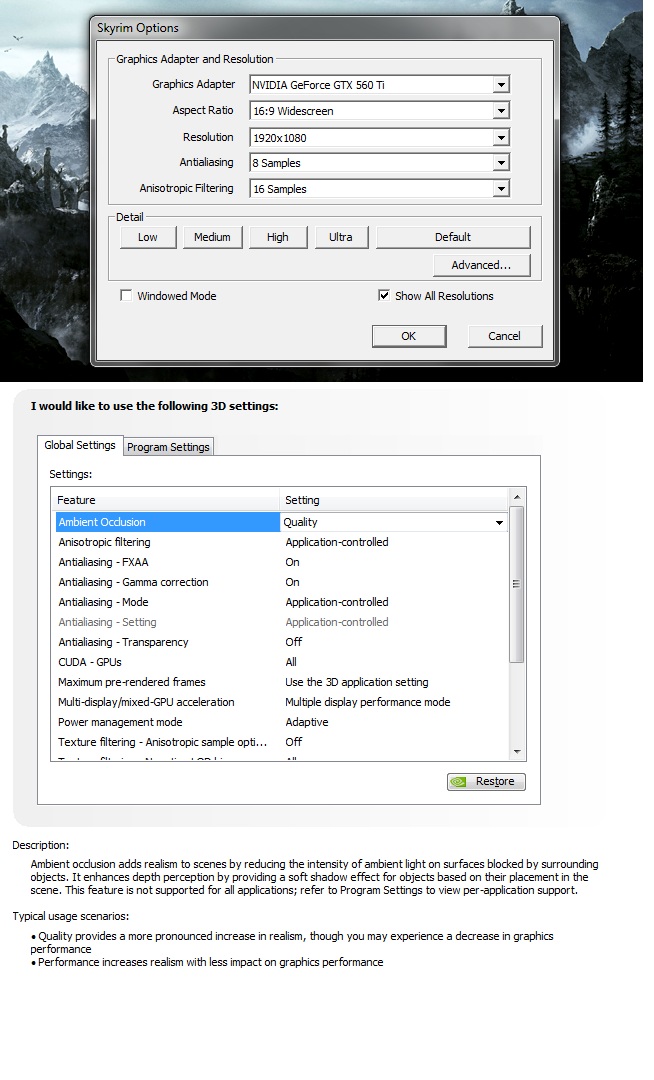Open the Graphics Adapter dropdown
The image size is (654, 1080).
click(x=501, y=85)
